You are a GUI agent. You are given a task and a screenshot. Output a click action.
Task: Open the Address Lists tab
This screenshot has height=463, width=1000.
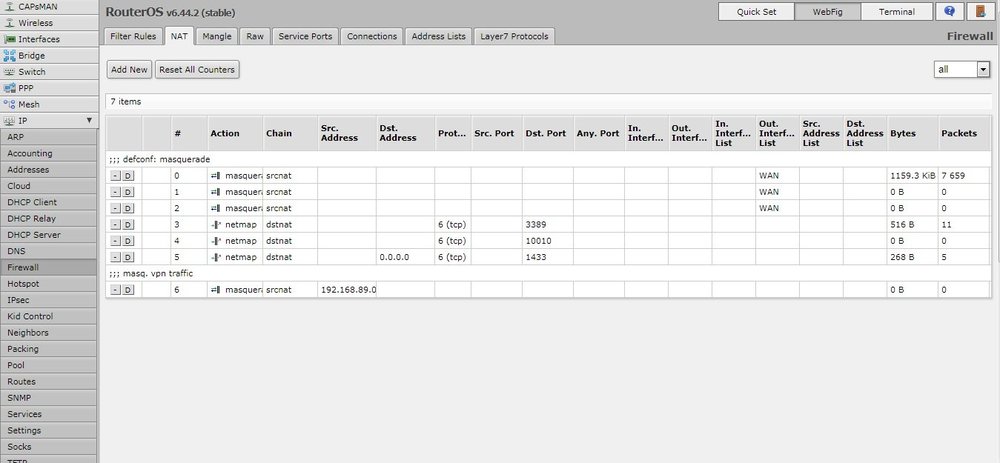pos(437,36)
